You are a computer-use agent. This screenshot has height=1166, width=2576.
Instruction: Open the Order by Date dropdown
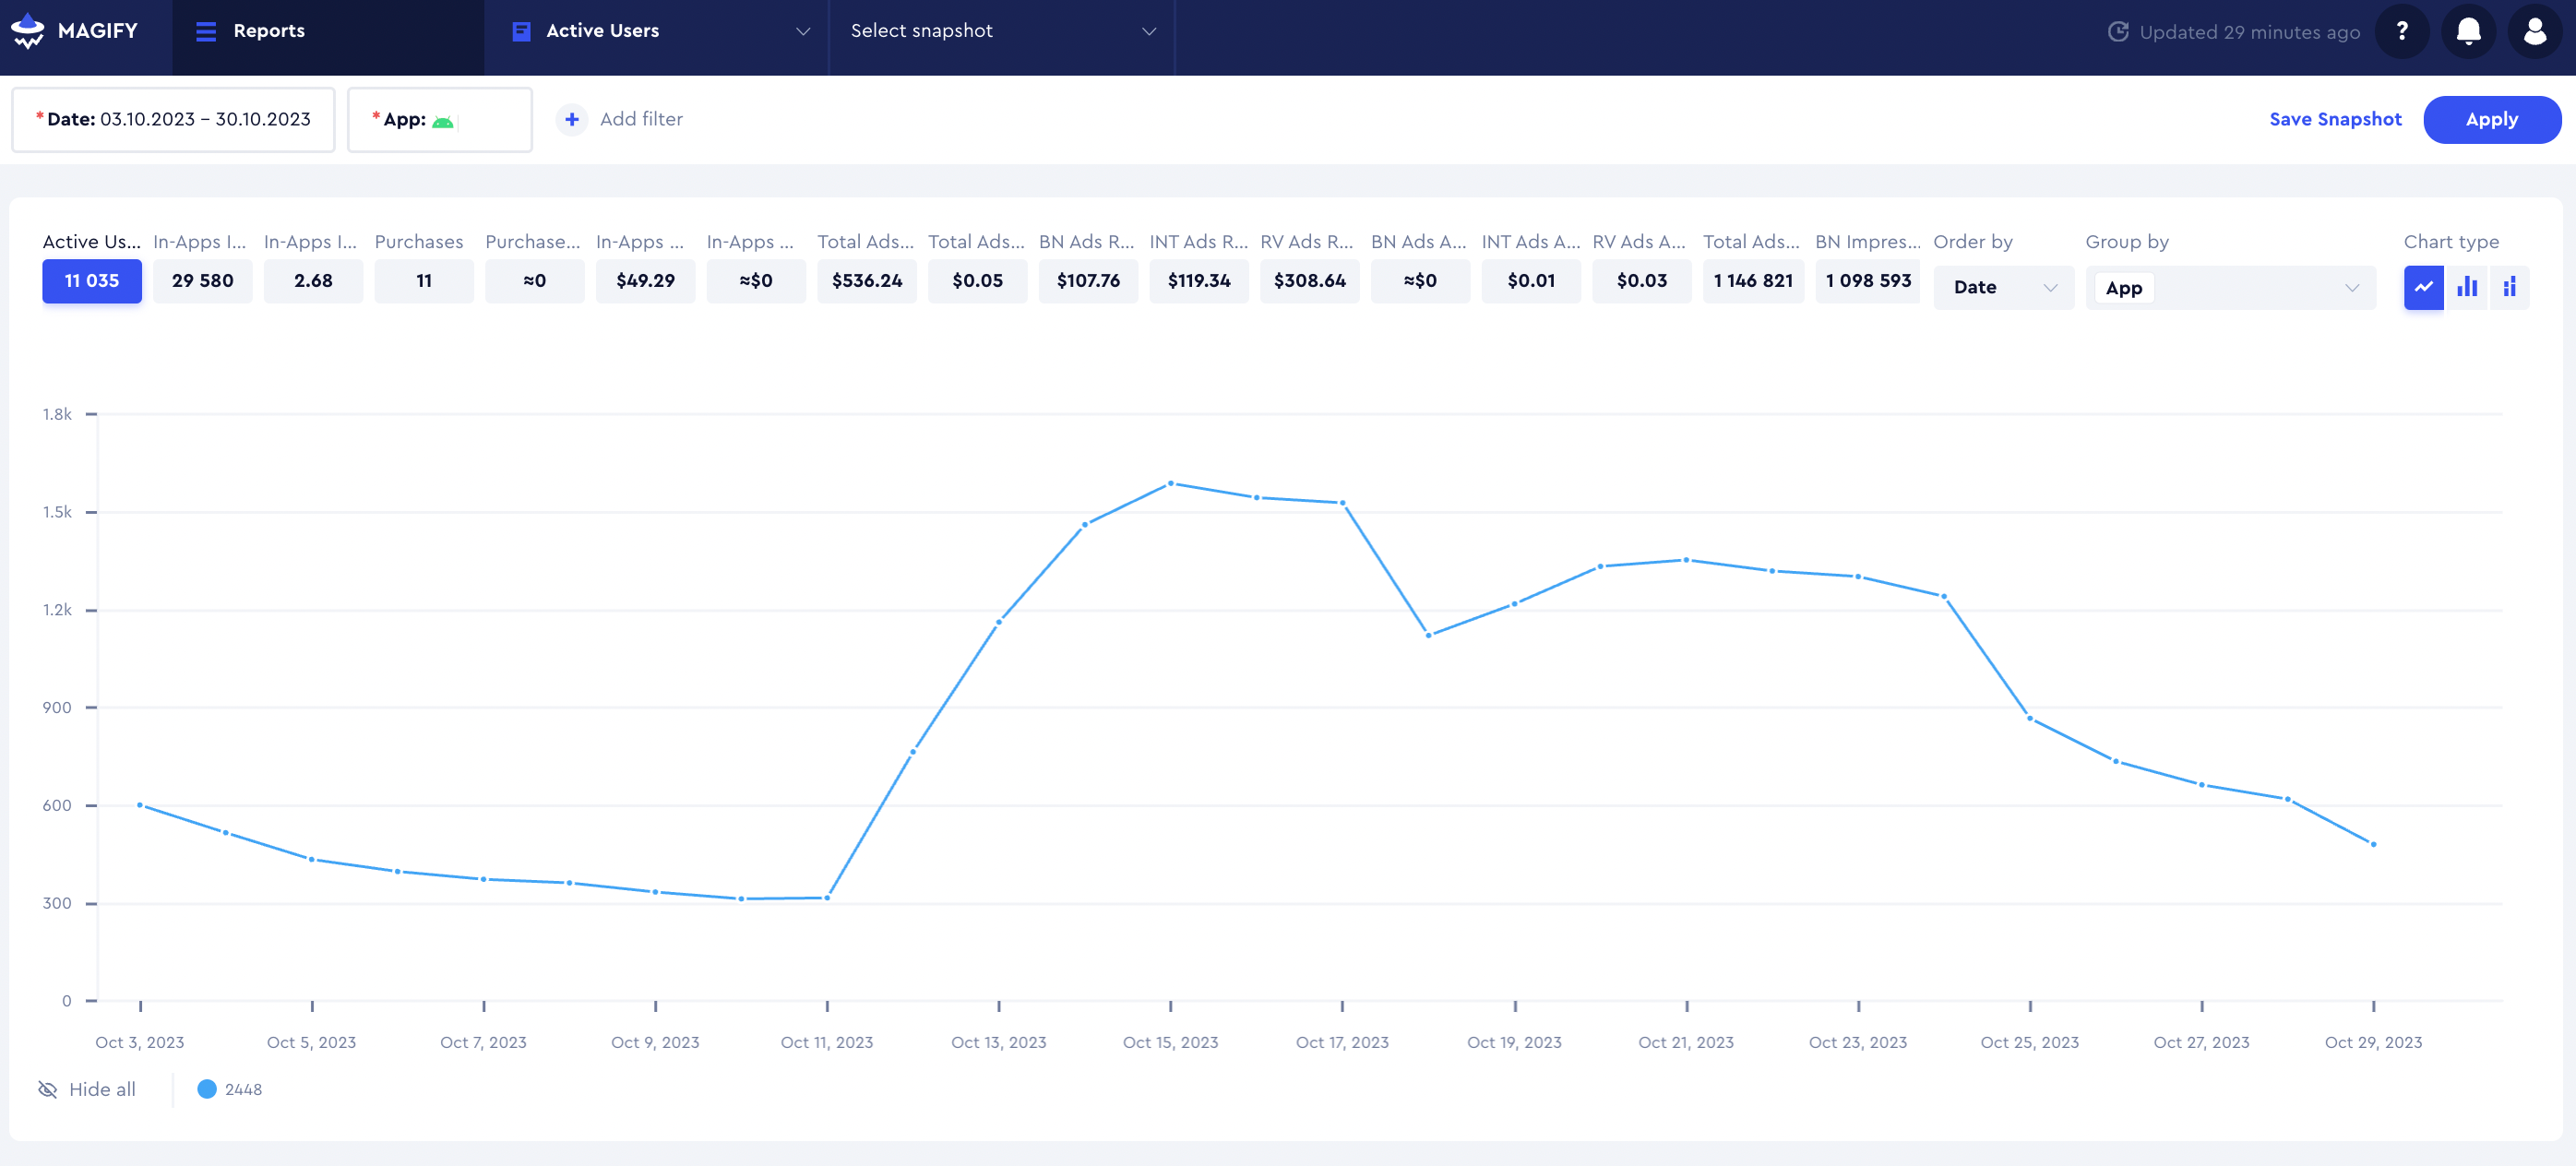tap(2003, 288)
